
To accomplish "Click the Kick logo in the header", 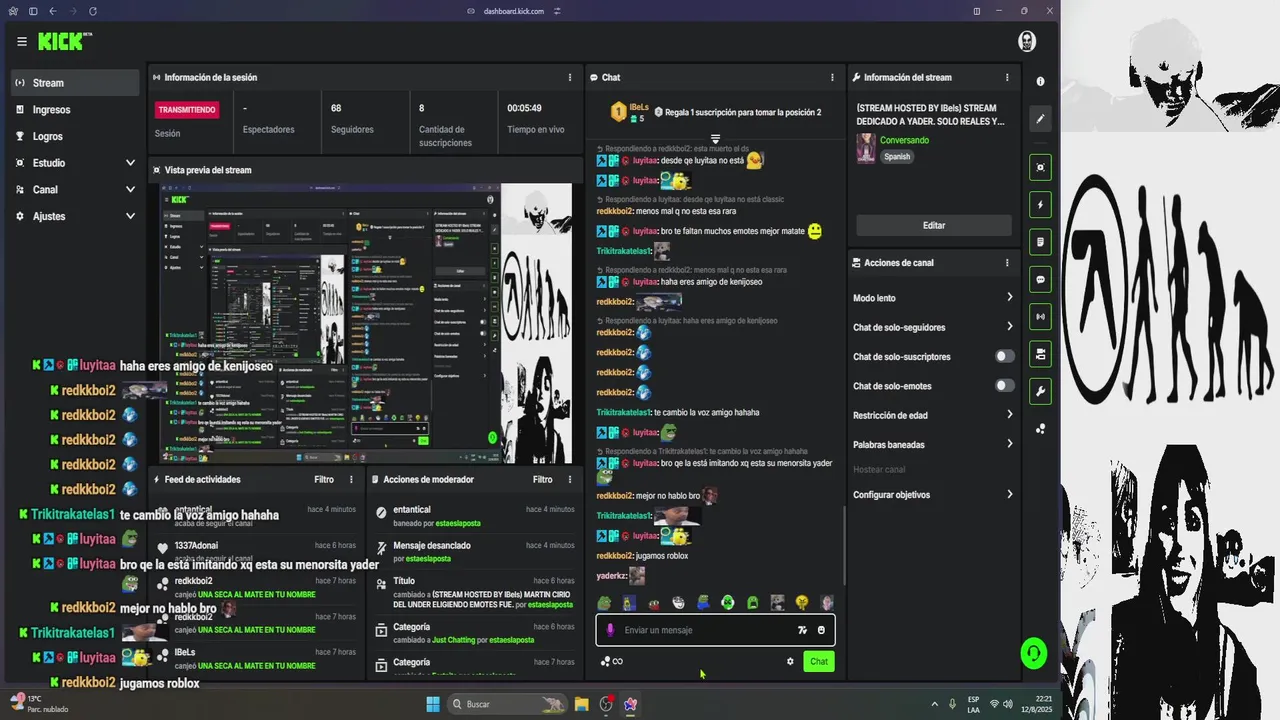I will tap(65, 41).
